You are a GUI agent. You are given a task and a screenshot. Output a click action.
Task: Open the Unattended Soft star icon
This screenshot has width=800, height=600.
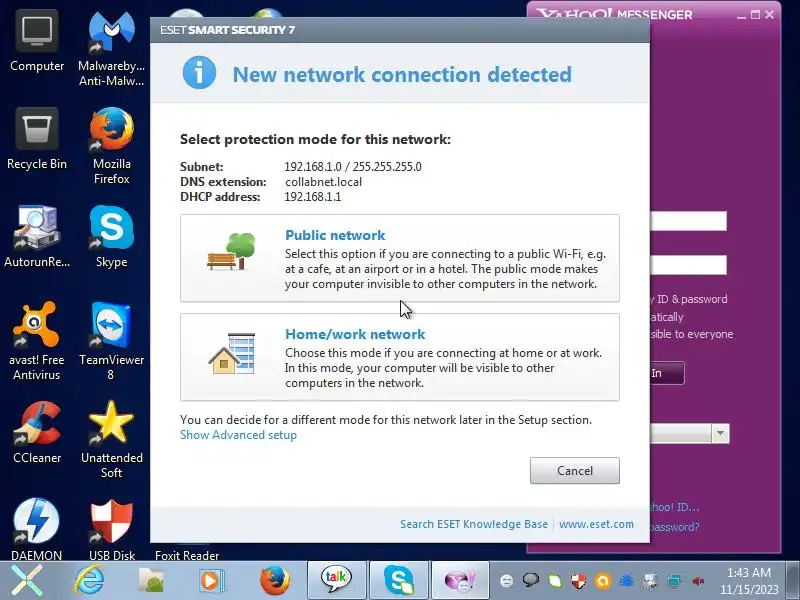111,440
